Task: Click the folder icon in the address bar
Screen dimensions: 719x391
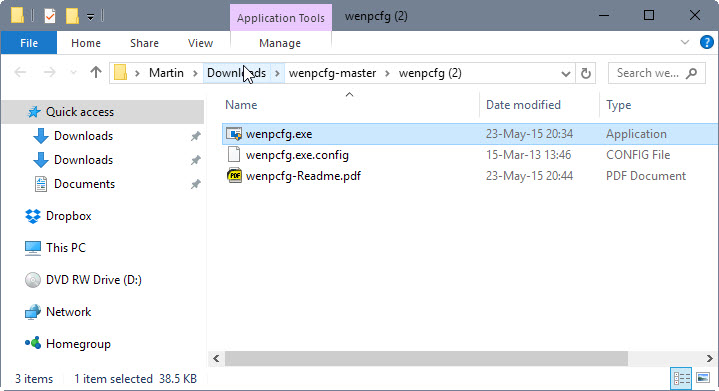Action: coord(120,72)
